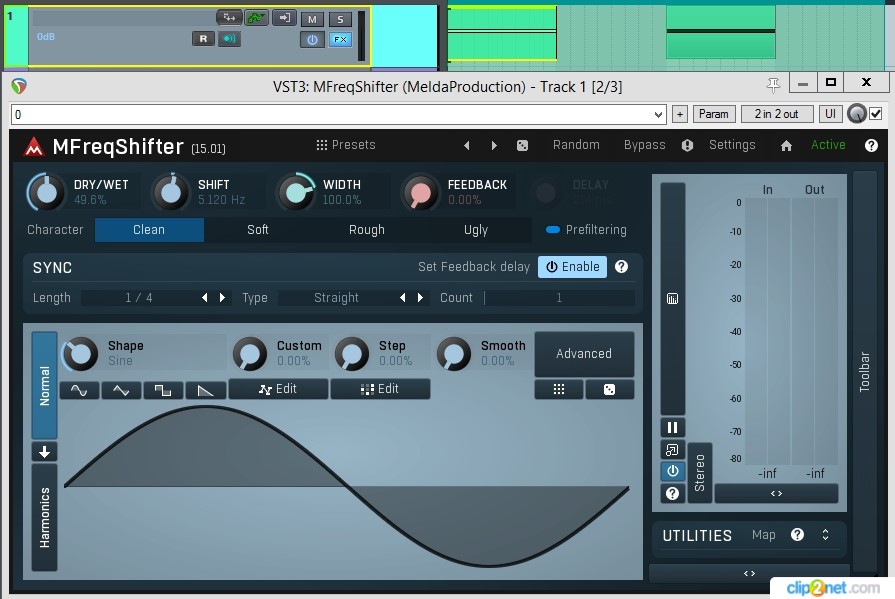
Task: Step Type to next option
Action: pos(421,298)
